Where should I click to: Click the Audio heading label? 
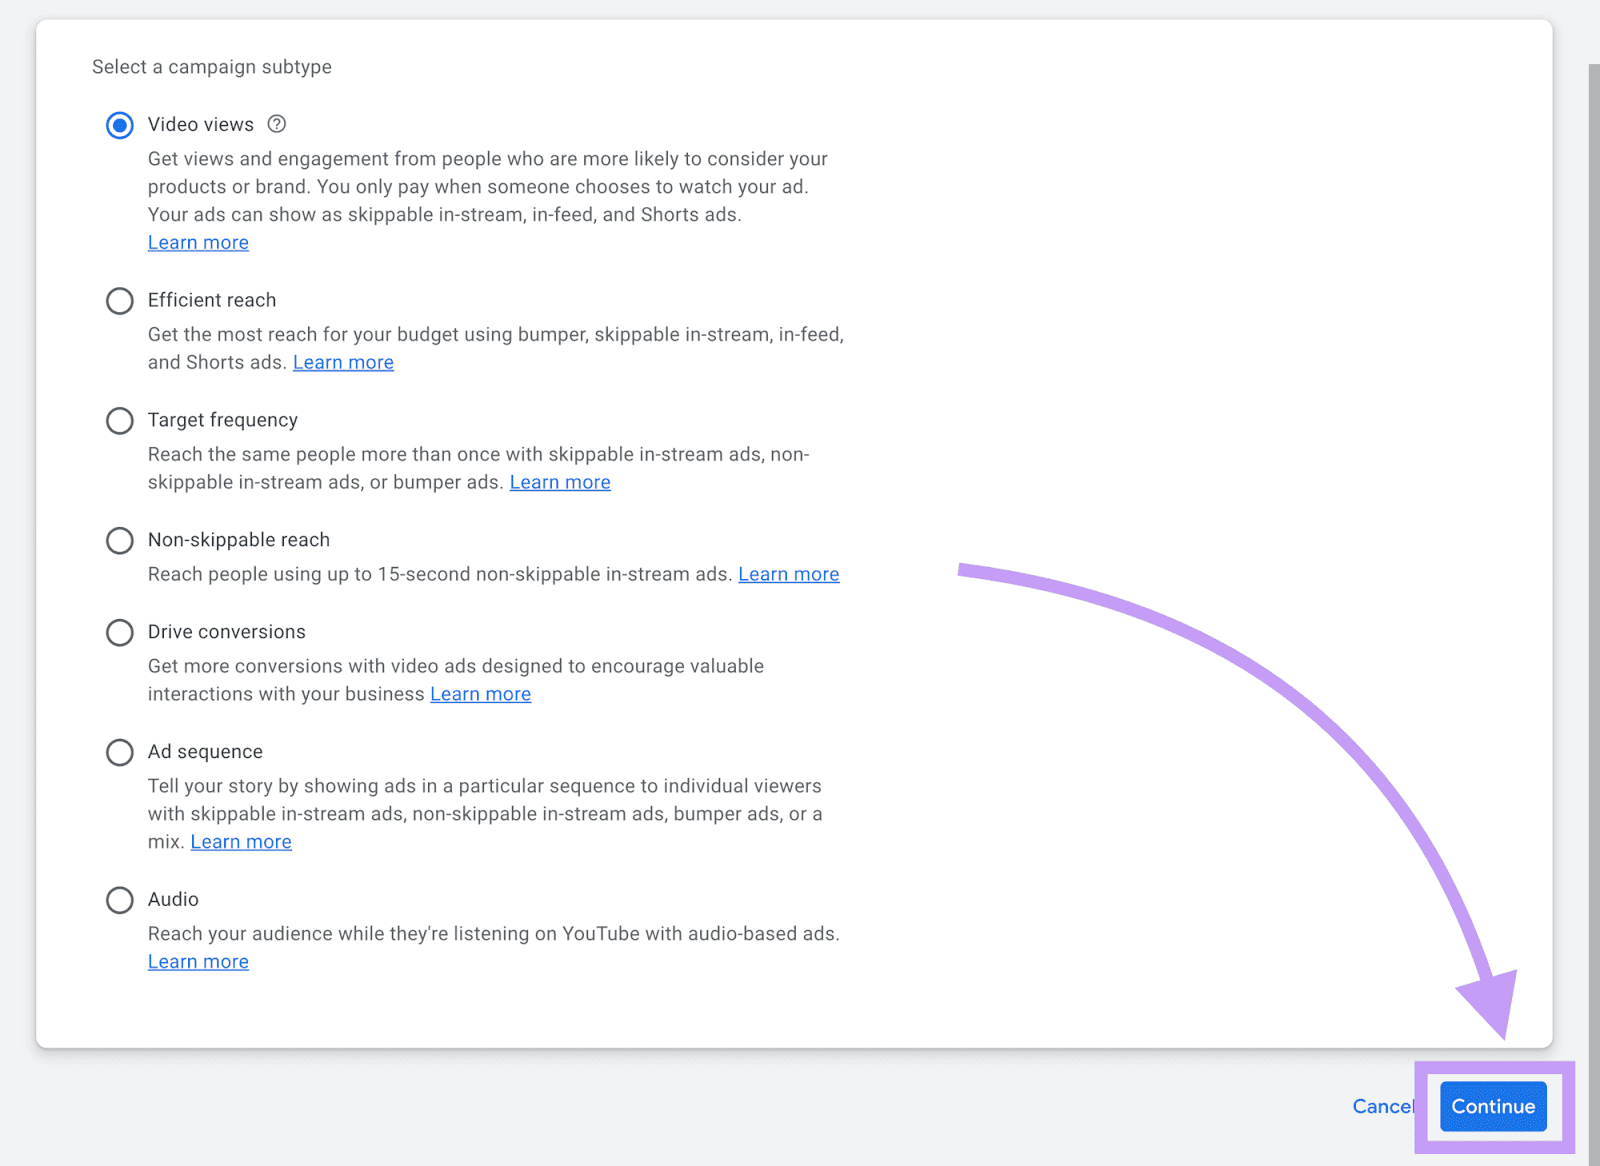[173, 899]
